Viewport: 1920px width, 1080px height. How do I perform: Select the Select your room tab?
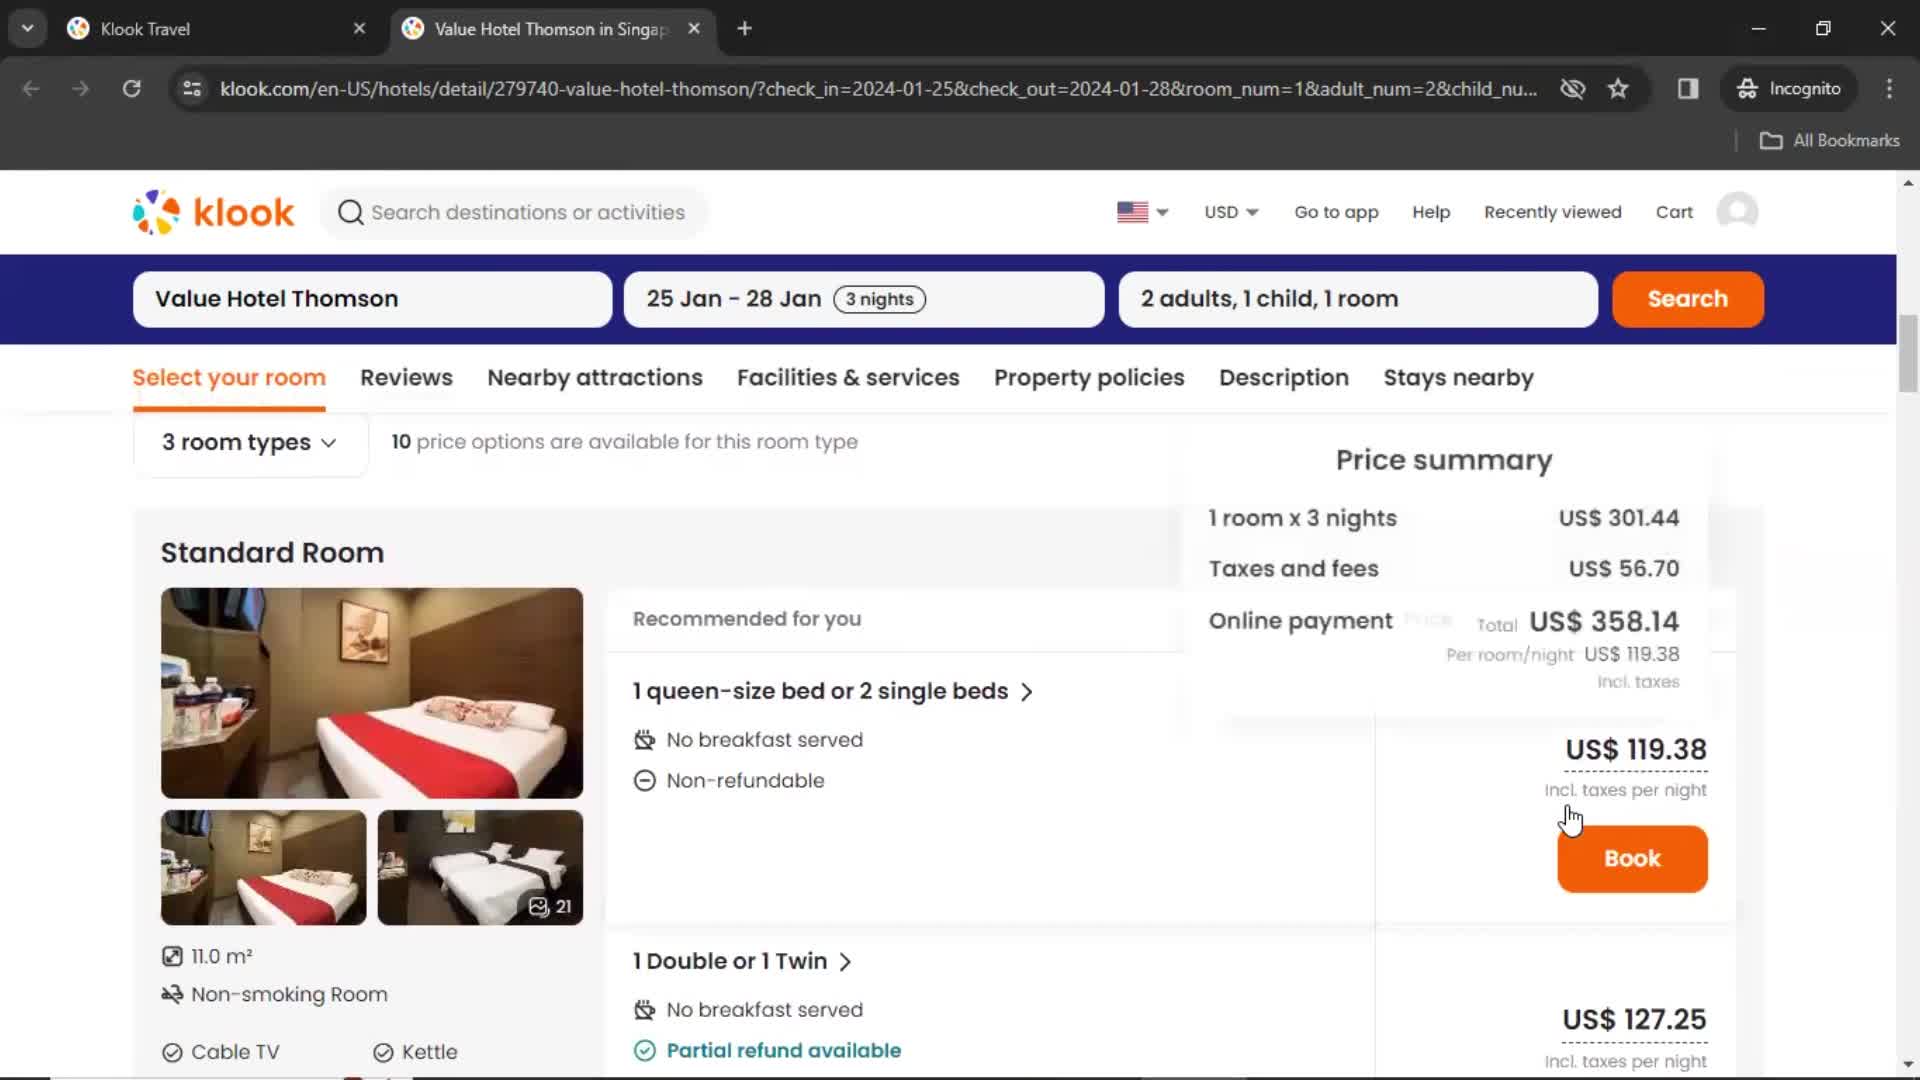(x=229, y=378)
